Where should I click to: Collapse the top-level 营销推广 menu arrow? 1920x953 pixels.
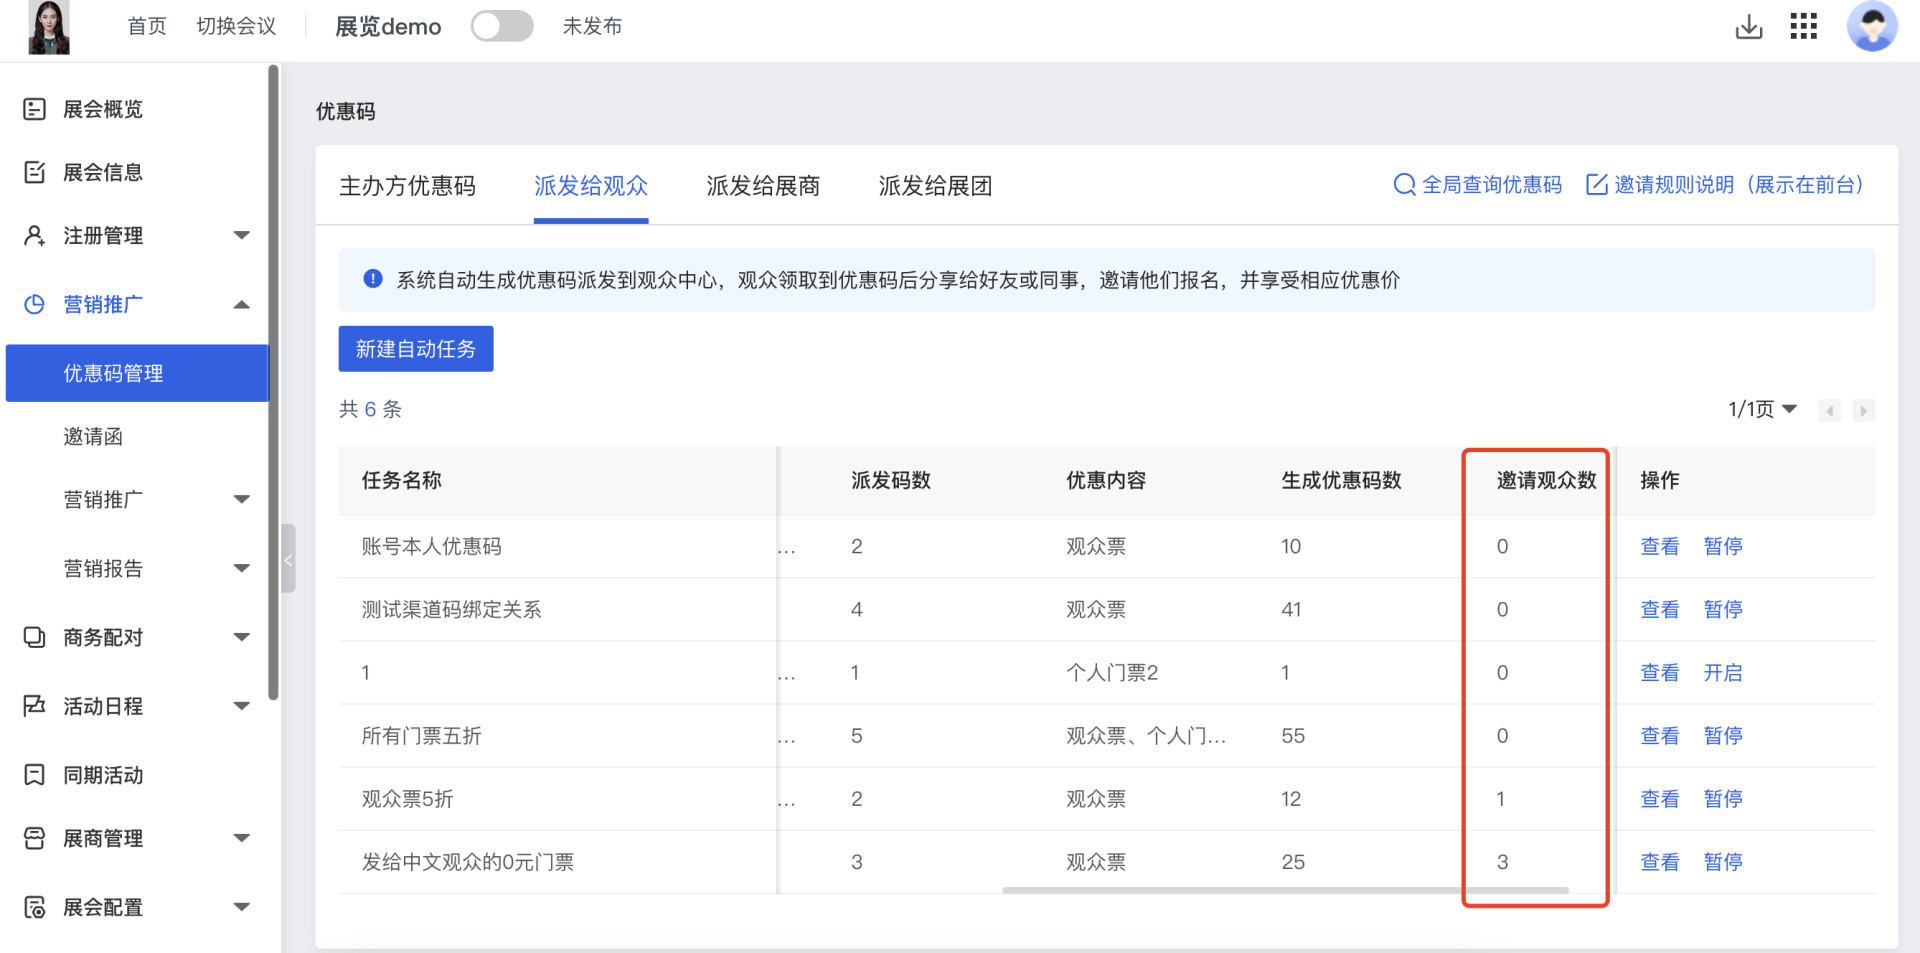[x=241, y=304]
